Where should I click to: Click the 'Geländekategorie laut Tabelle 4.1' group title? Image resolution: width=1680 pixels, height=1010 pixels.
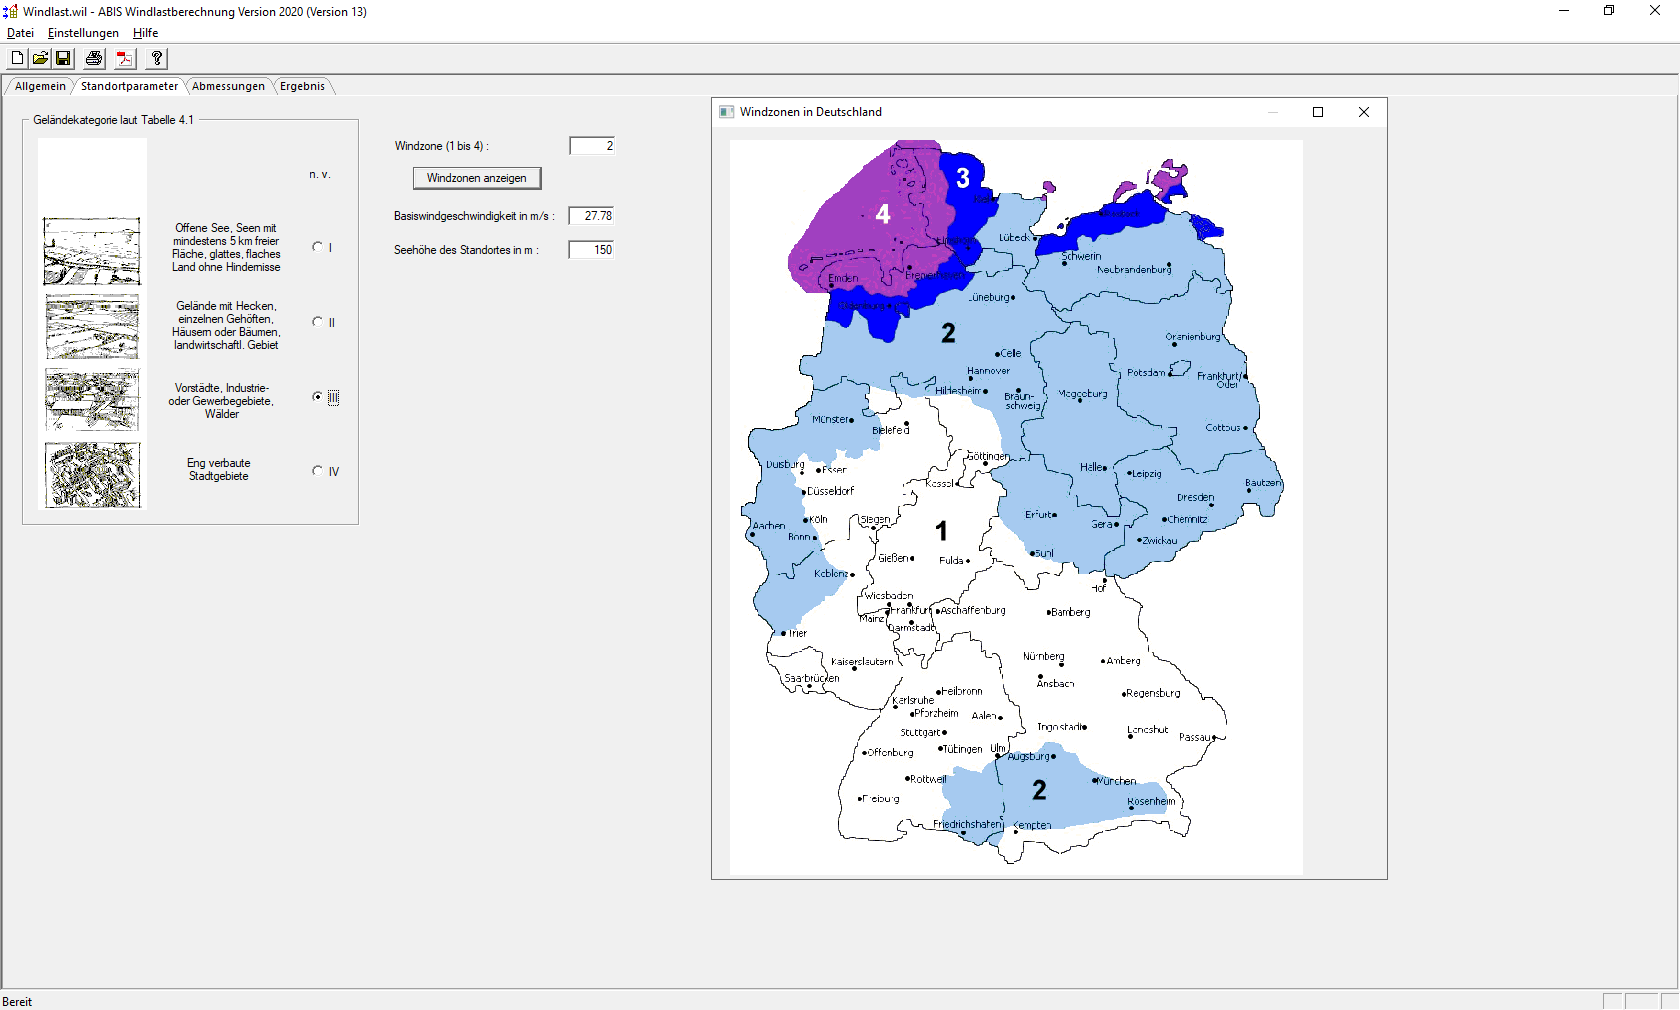[x=113, y=120]
